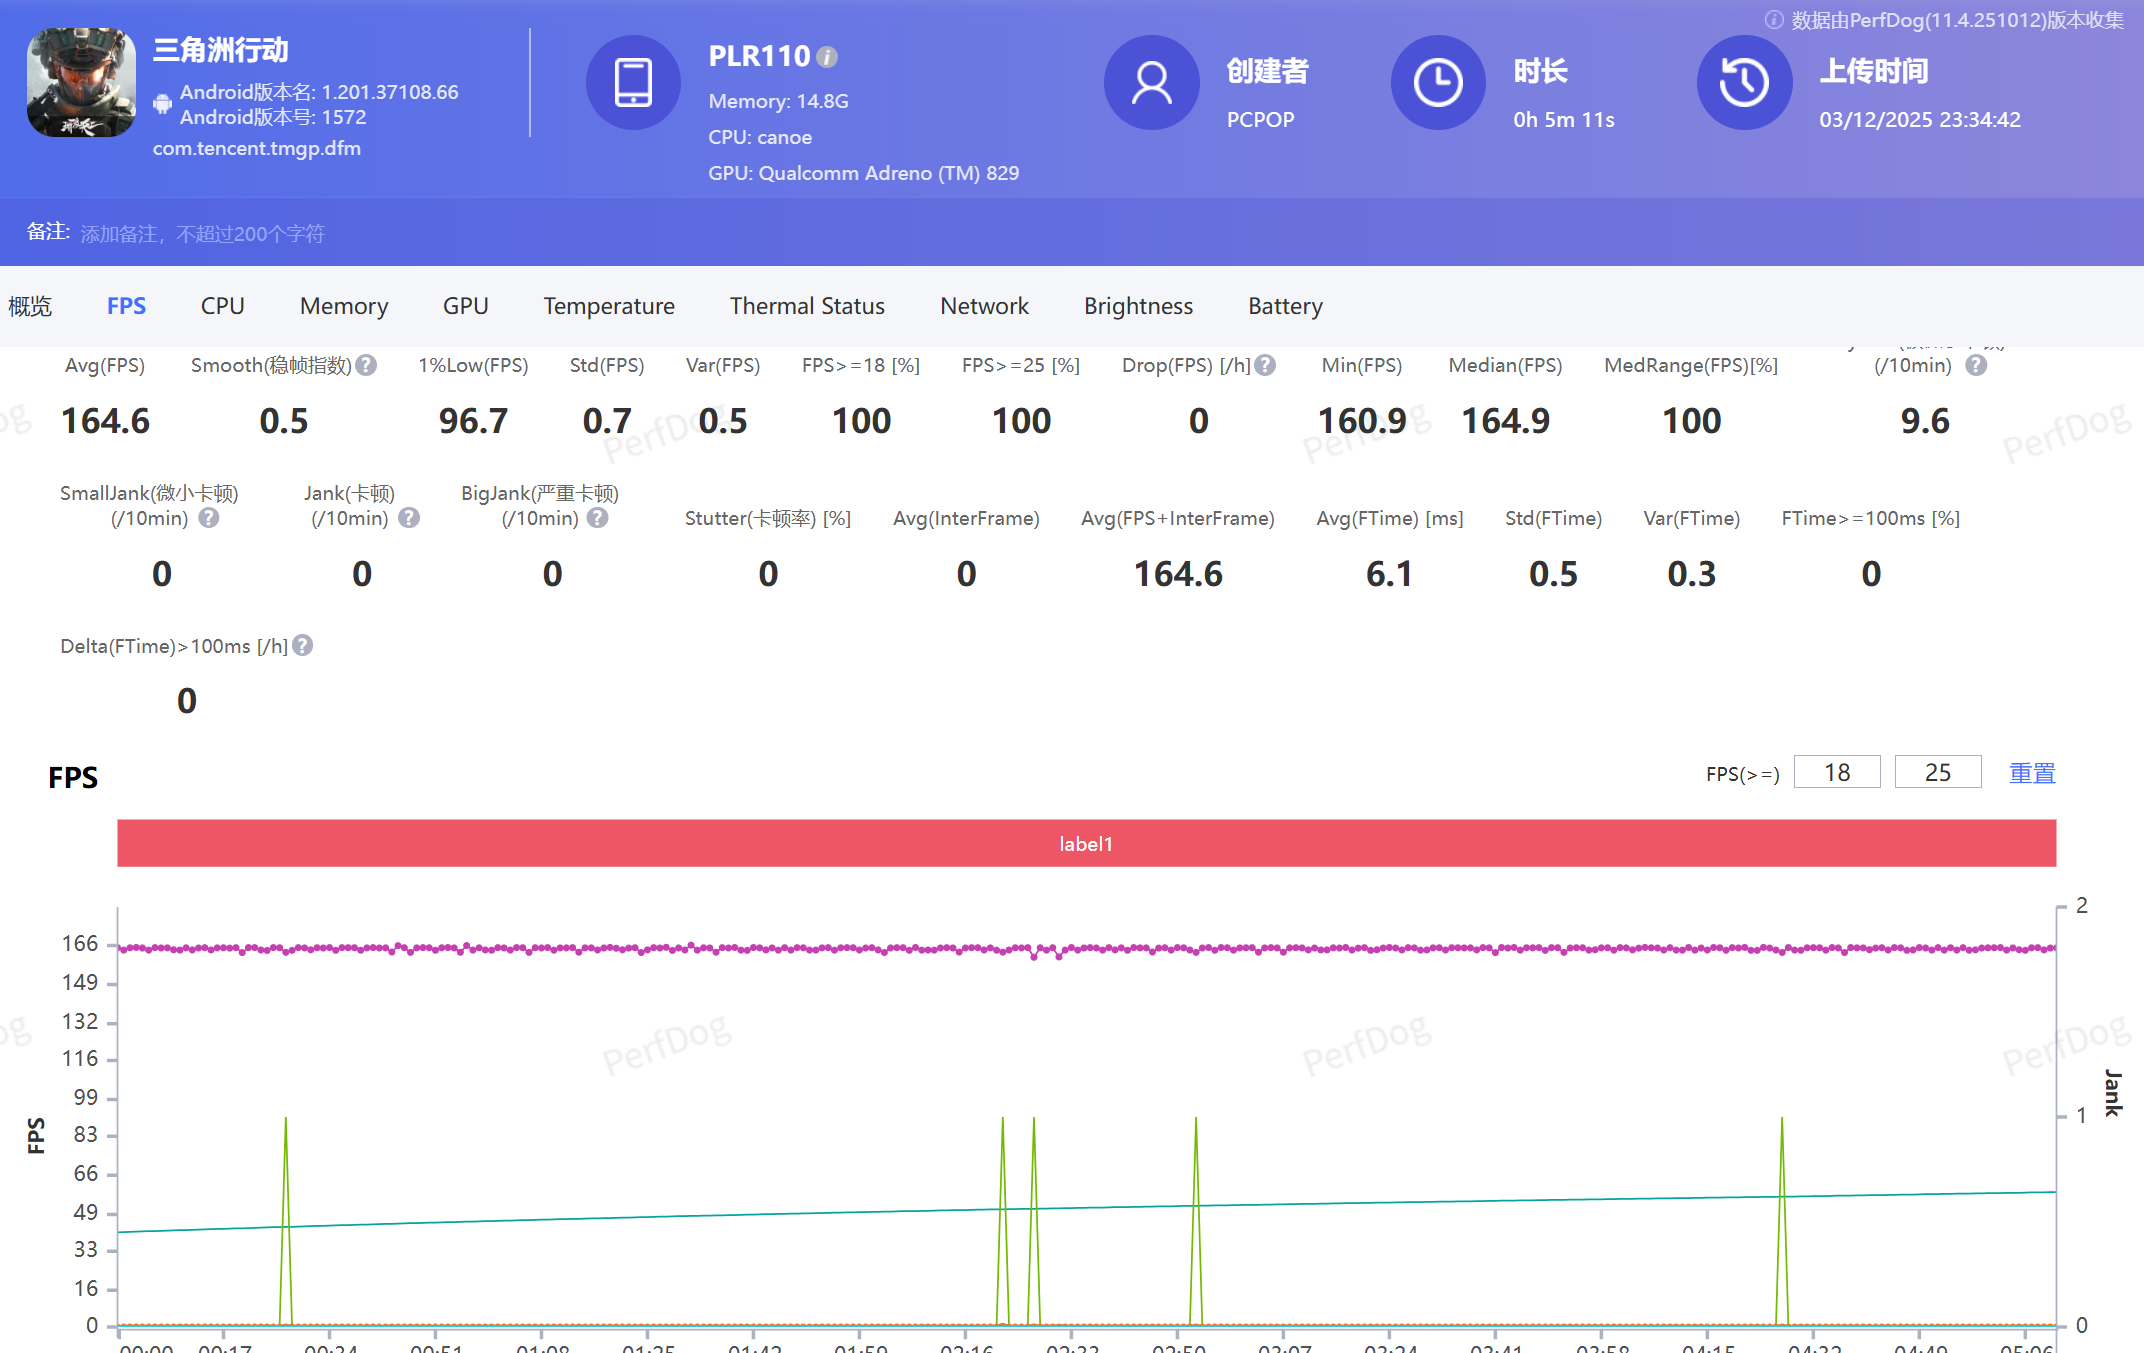This screenshot has height=1353, width=2144.
Task: Click the Smooth index help icon
Action: pyautogui.click(x=367, y=365)
